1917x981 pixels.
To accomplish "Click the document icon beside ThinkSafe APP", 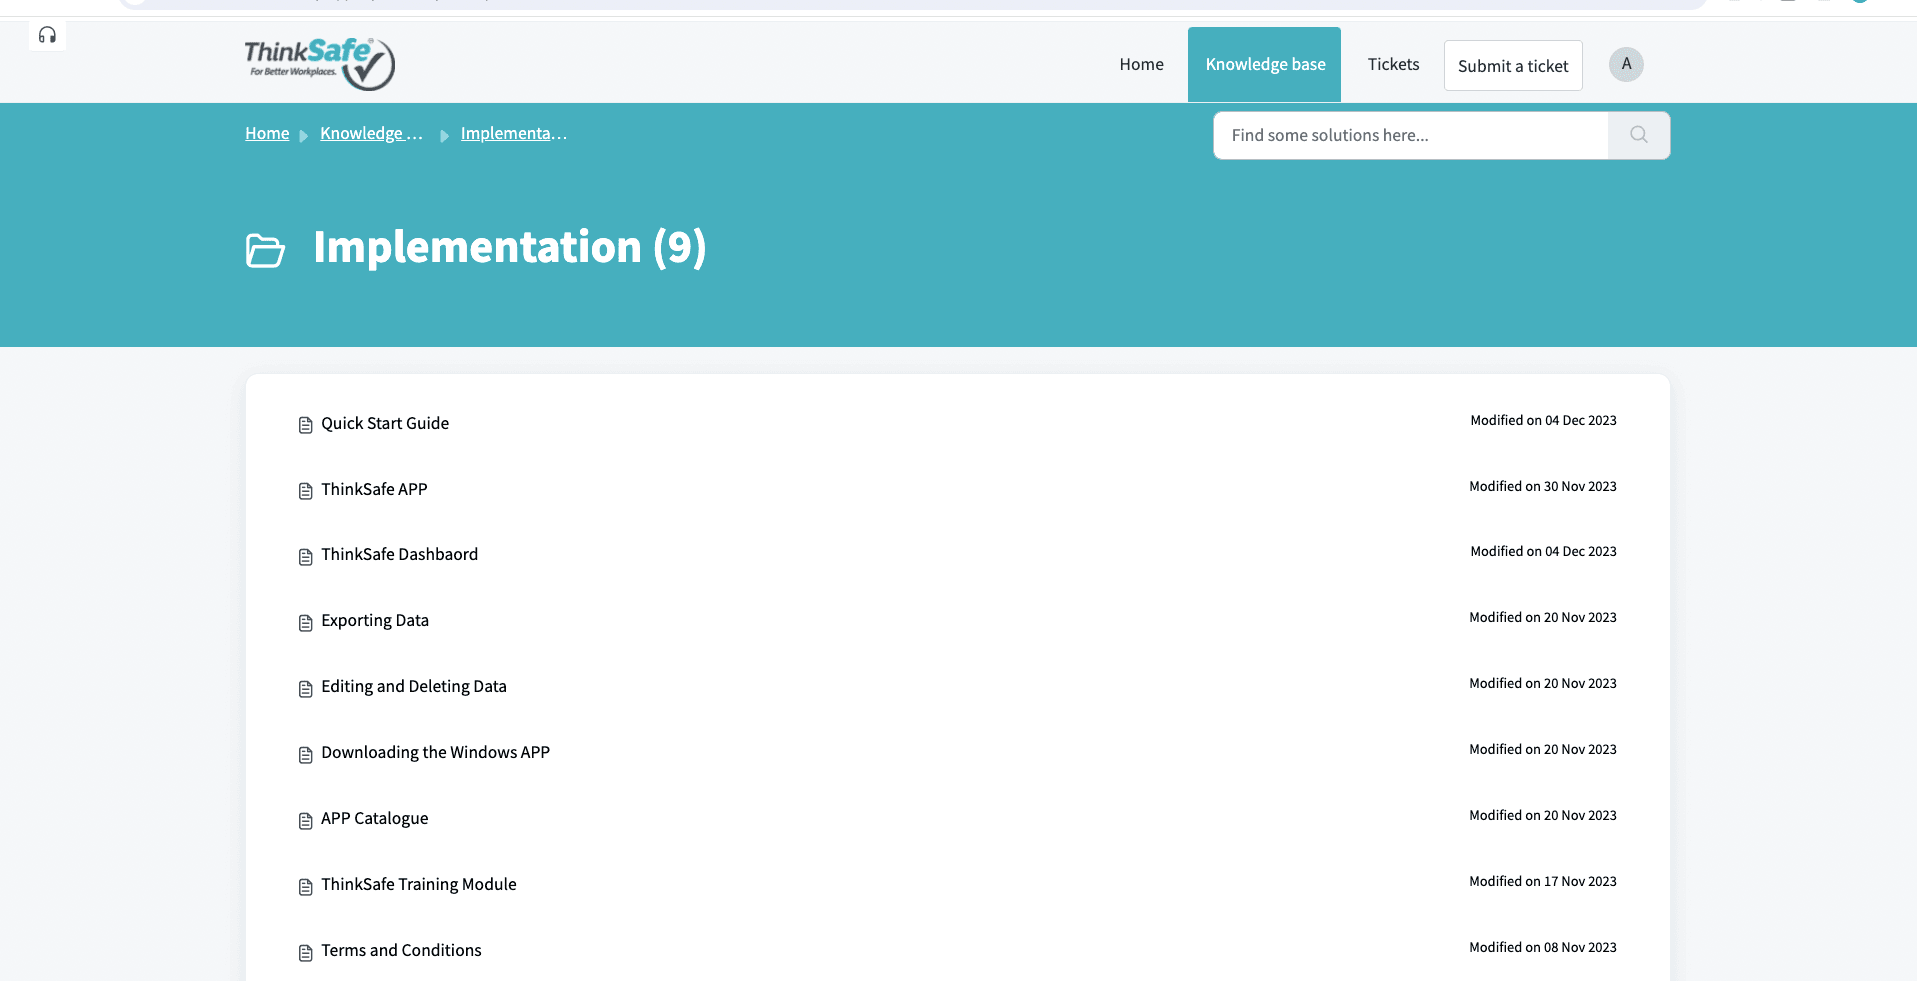I will (x=305, y=491).
